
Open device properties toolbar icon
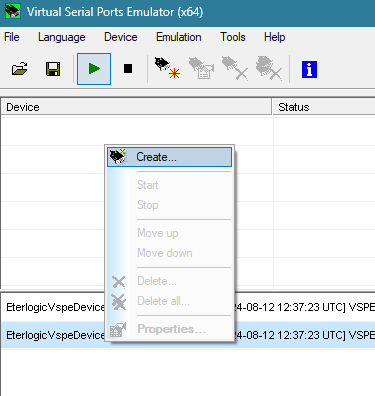[x=202, y=69]
